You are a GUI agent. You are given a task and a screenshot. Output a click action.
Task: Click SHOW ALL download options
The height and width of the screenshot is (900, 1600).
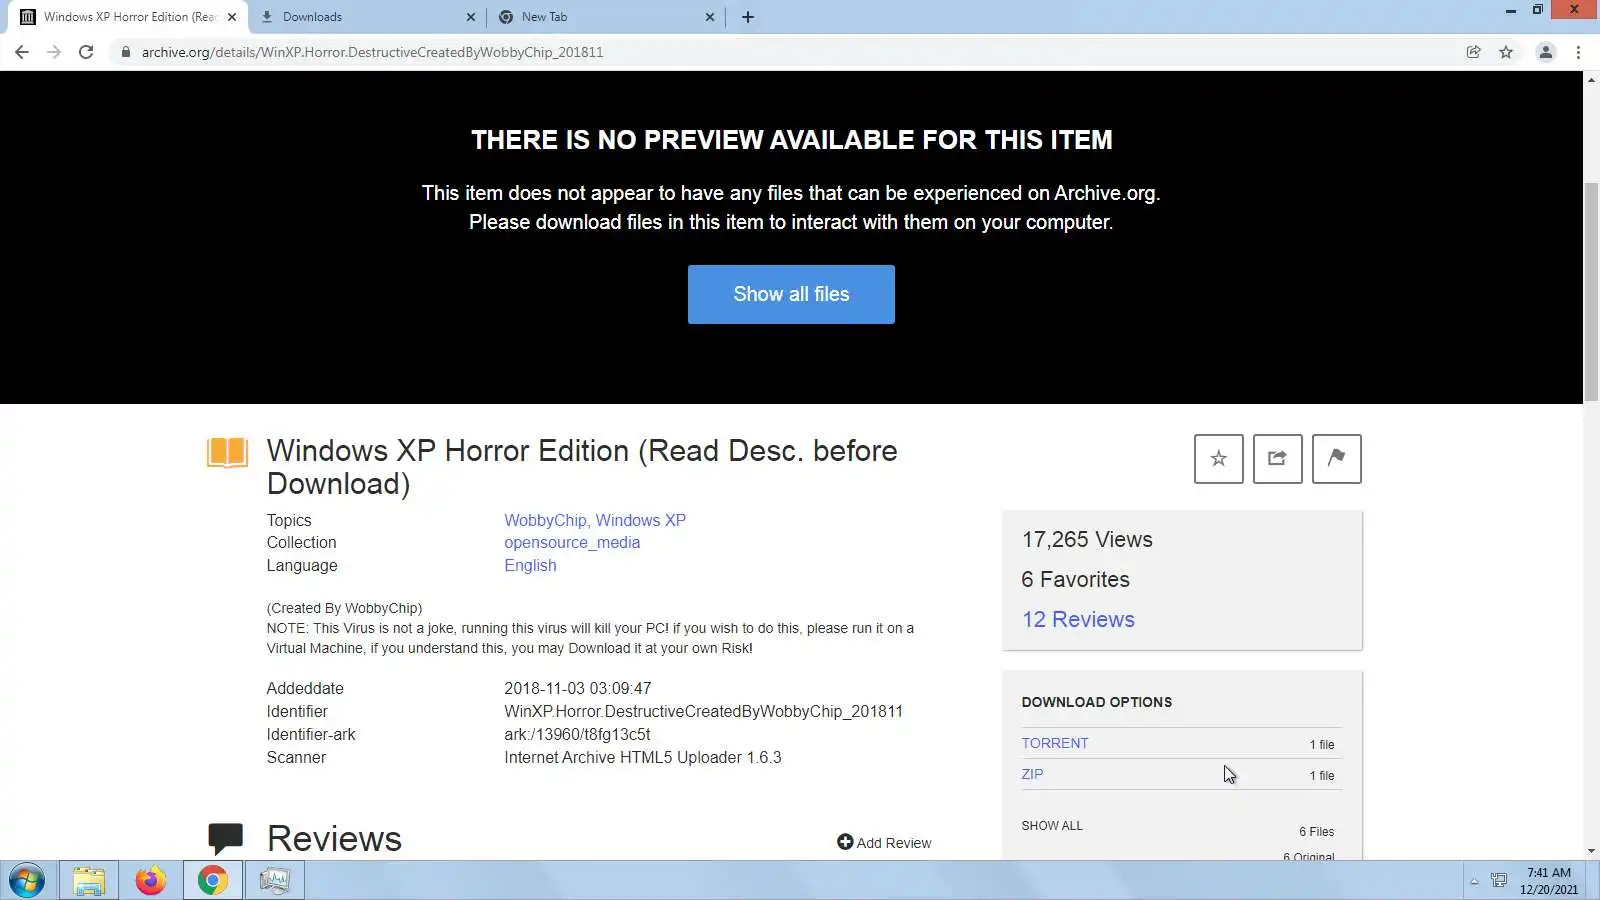point(1052,826)
